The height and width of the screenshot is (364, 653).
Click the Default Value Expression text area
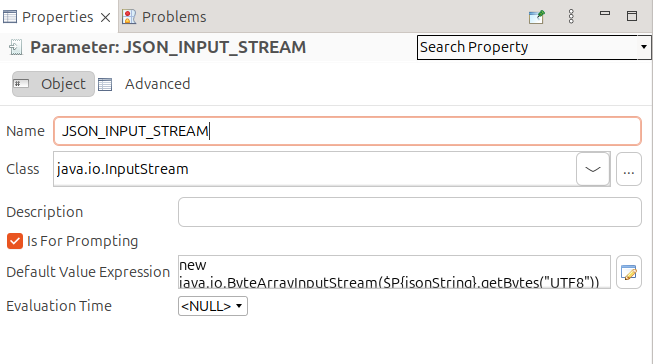394,272
